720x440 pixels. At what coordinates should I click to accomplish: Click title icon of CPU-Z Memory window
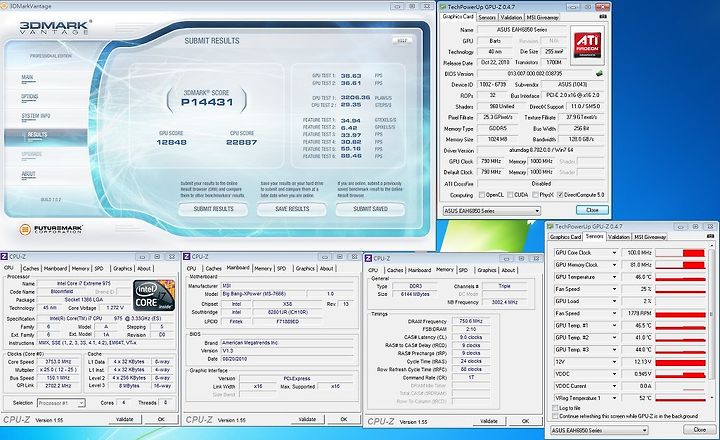click(368, 258)
